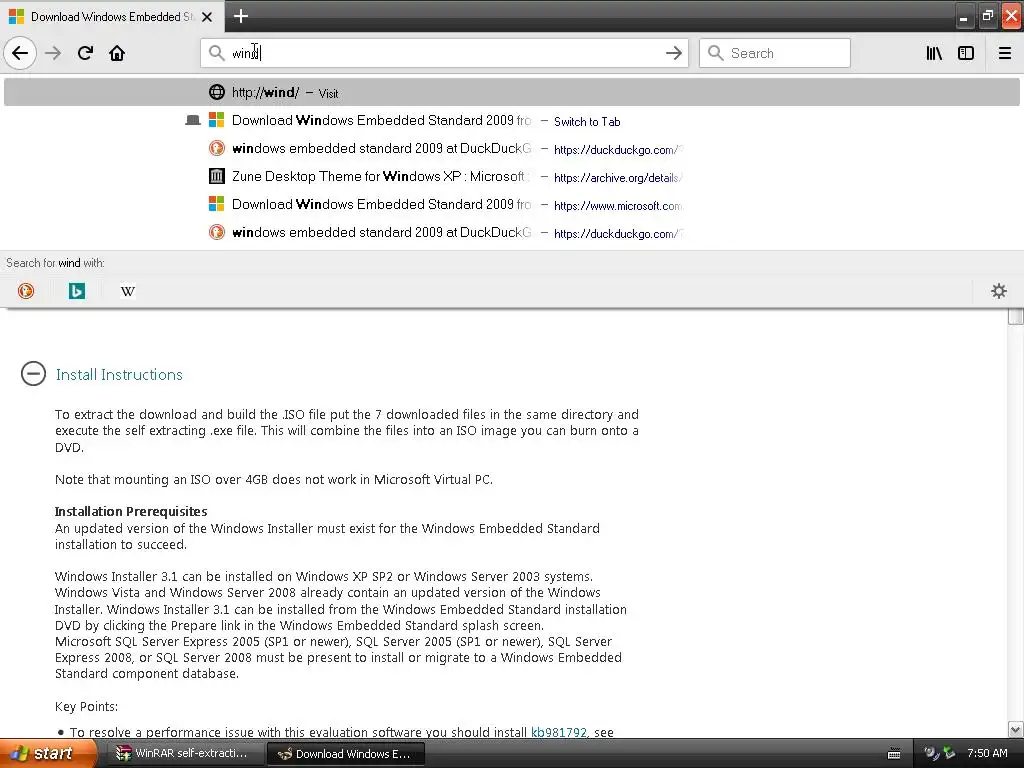Image resolution: width=1024 pixels, height=768 pixels.
Task: Select the Download Windows Embedded browser tab
Action: 111,17
